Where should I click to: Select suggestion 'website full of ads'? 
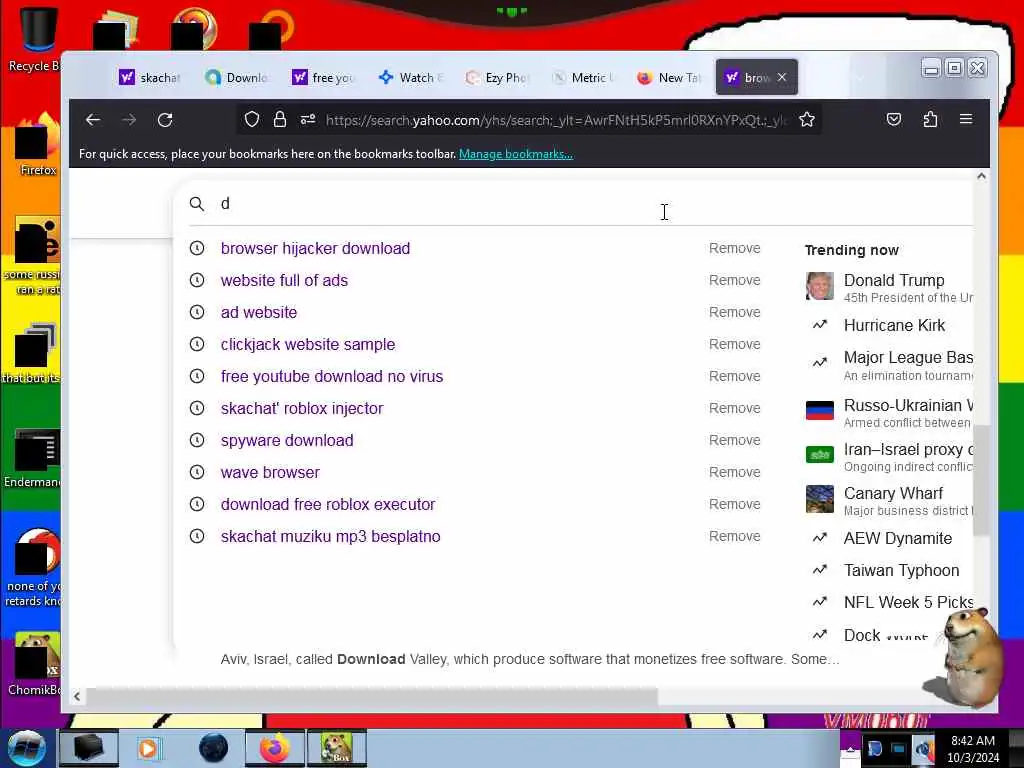(284, 280)
